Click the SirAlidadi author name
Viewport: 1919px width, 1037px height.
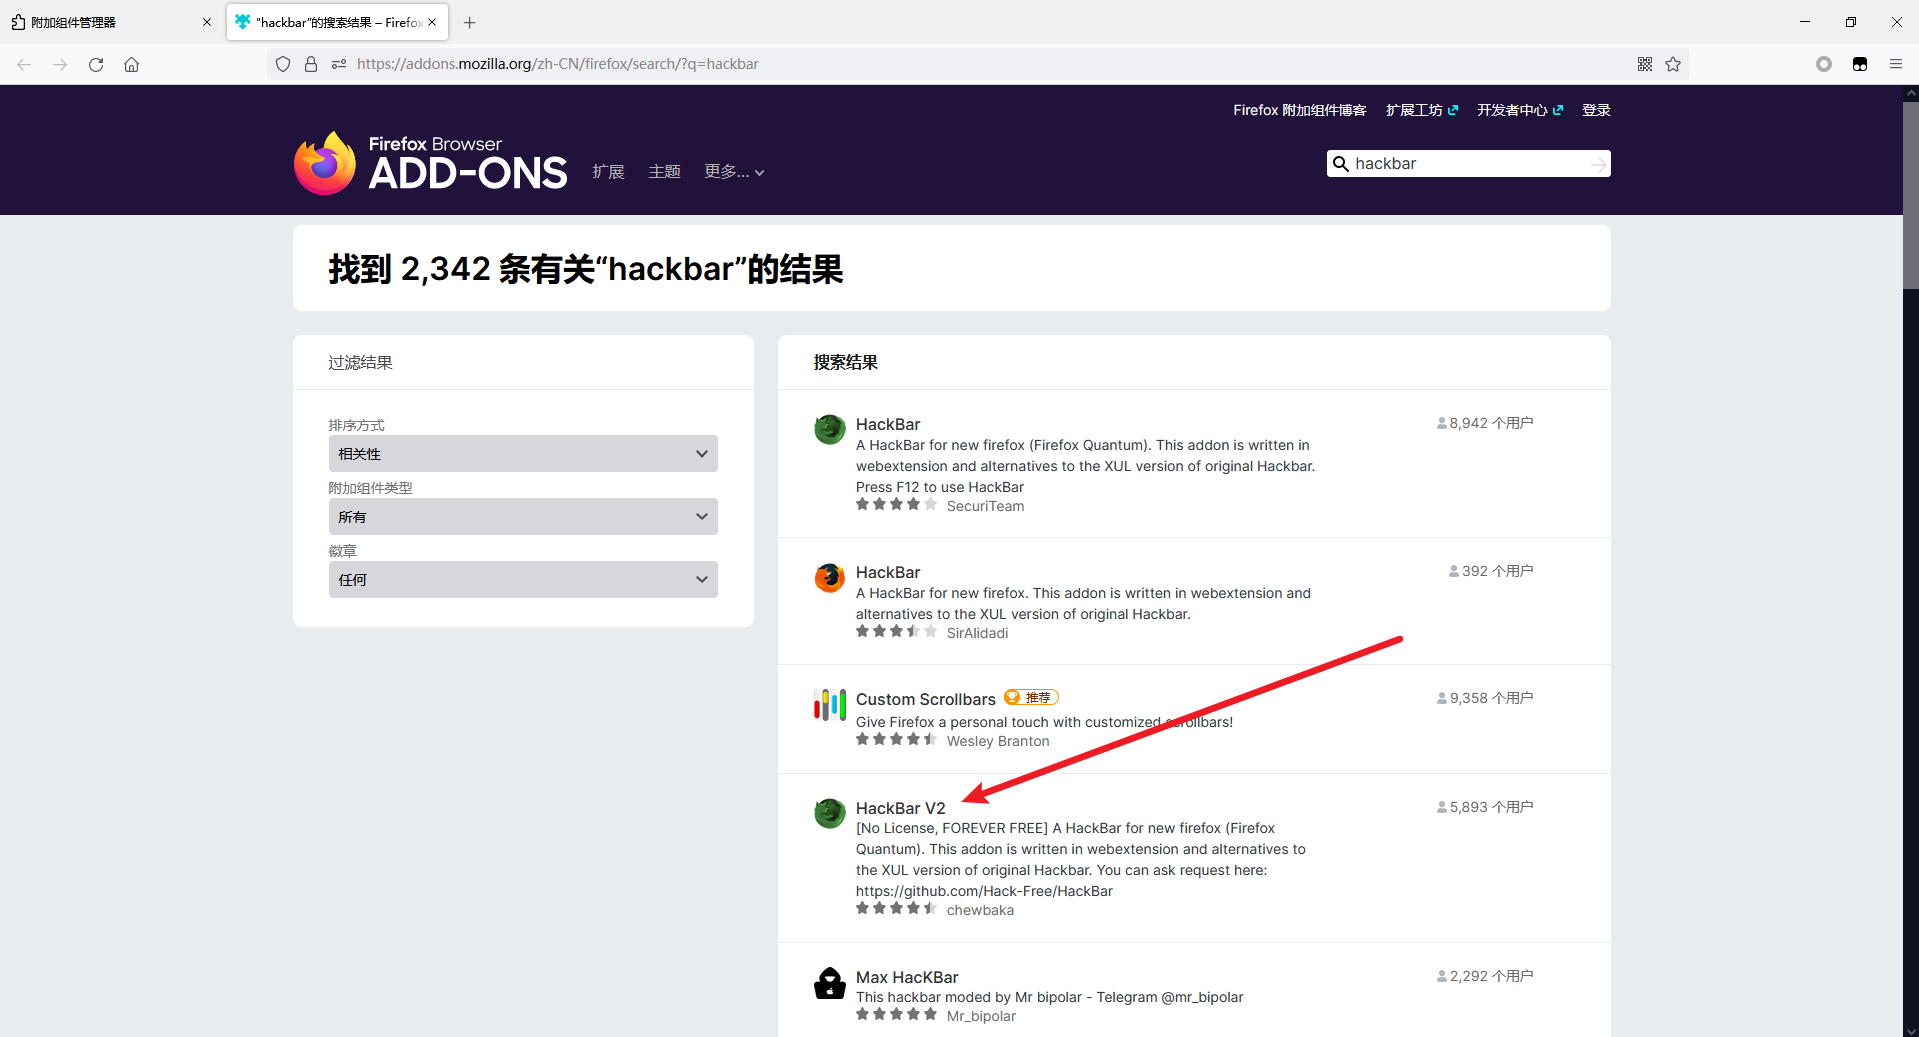click(x=977, y=633)
